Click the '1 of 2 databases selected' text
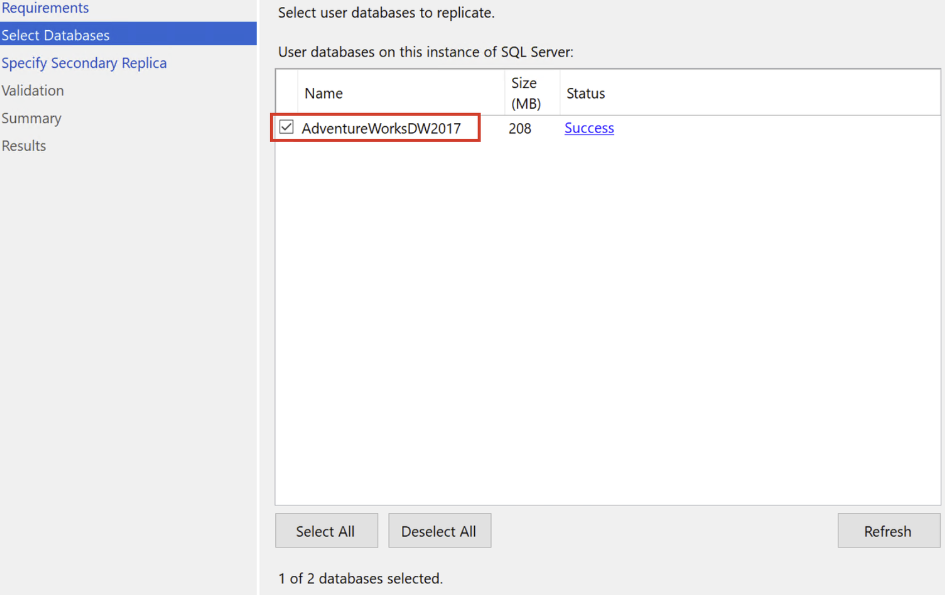This screenshot has height=595, width=945. point(360,578)
